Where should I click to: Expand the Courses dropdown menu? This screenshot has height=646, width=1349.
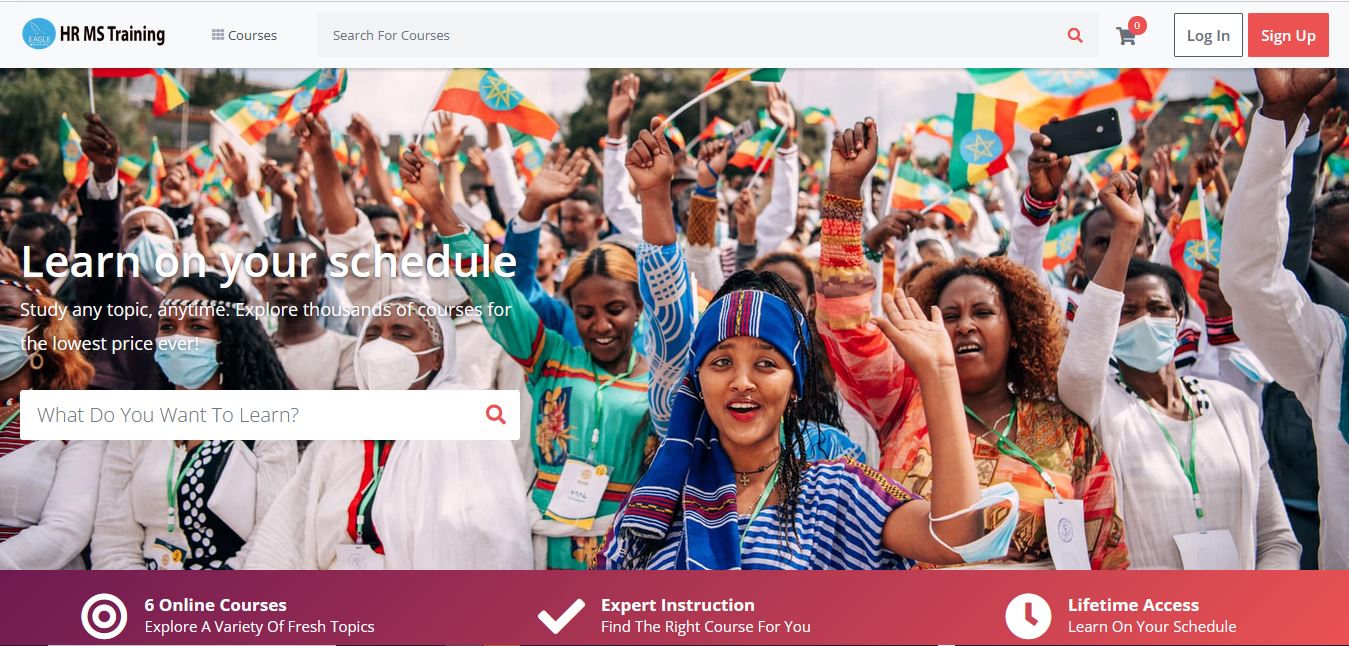(x=244, y=35)
